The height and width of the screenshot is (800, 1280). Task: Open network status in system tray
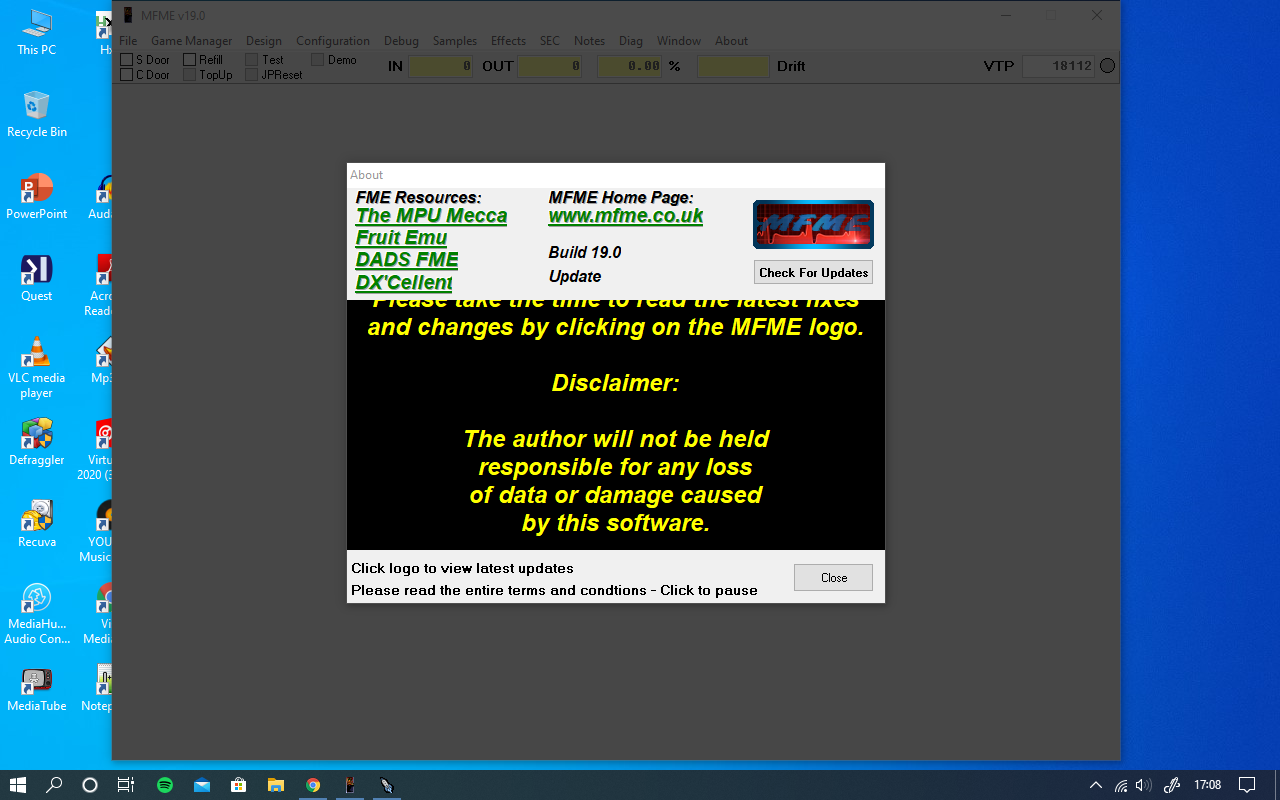(1121, 785)
